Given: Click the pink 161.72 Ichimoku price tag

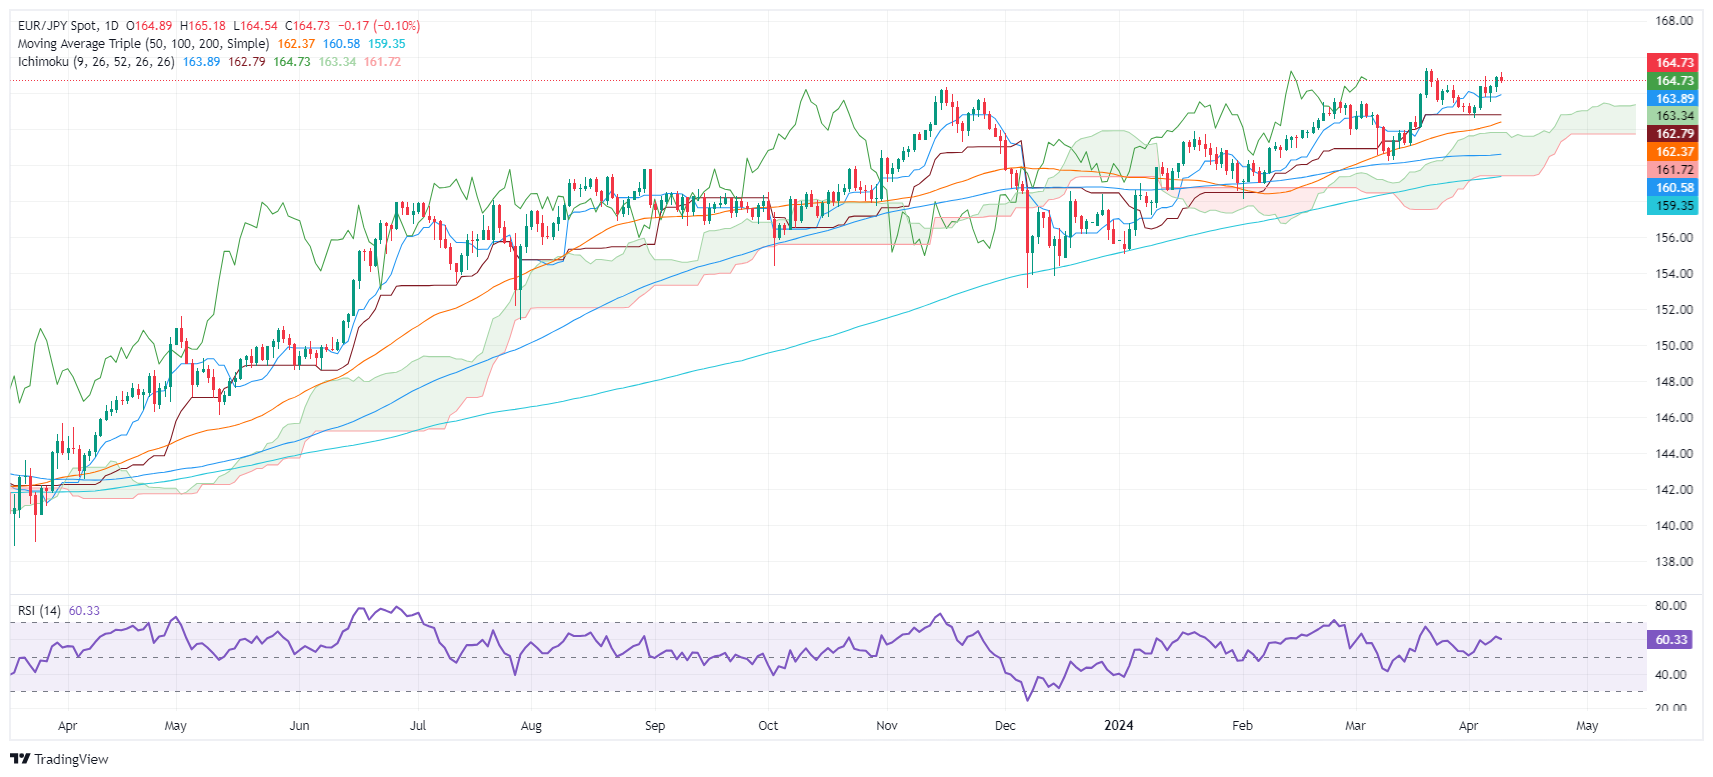Looking at the screenshot, I should (x=1674, y=170).
